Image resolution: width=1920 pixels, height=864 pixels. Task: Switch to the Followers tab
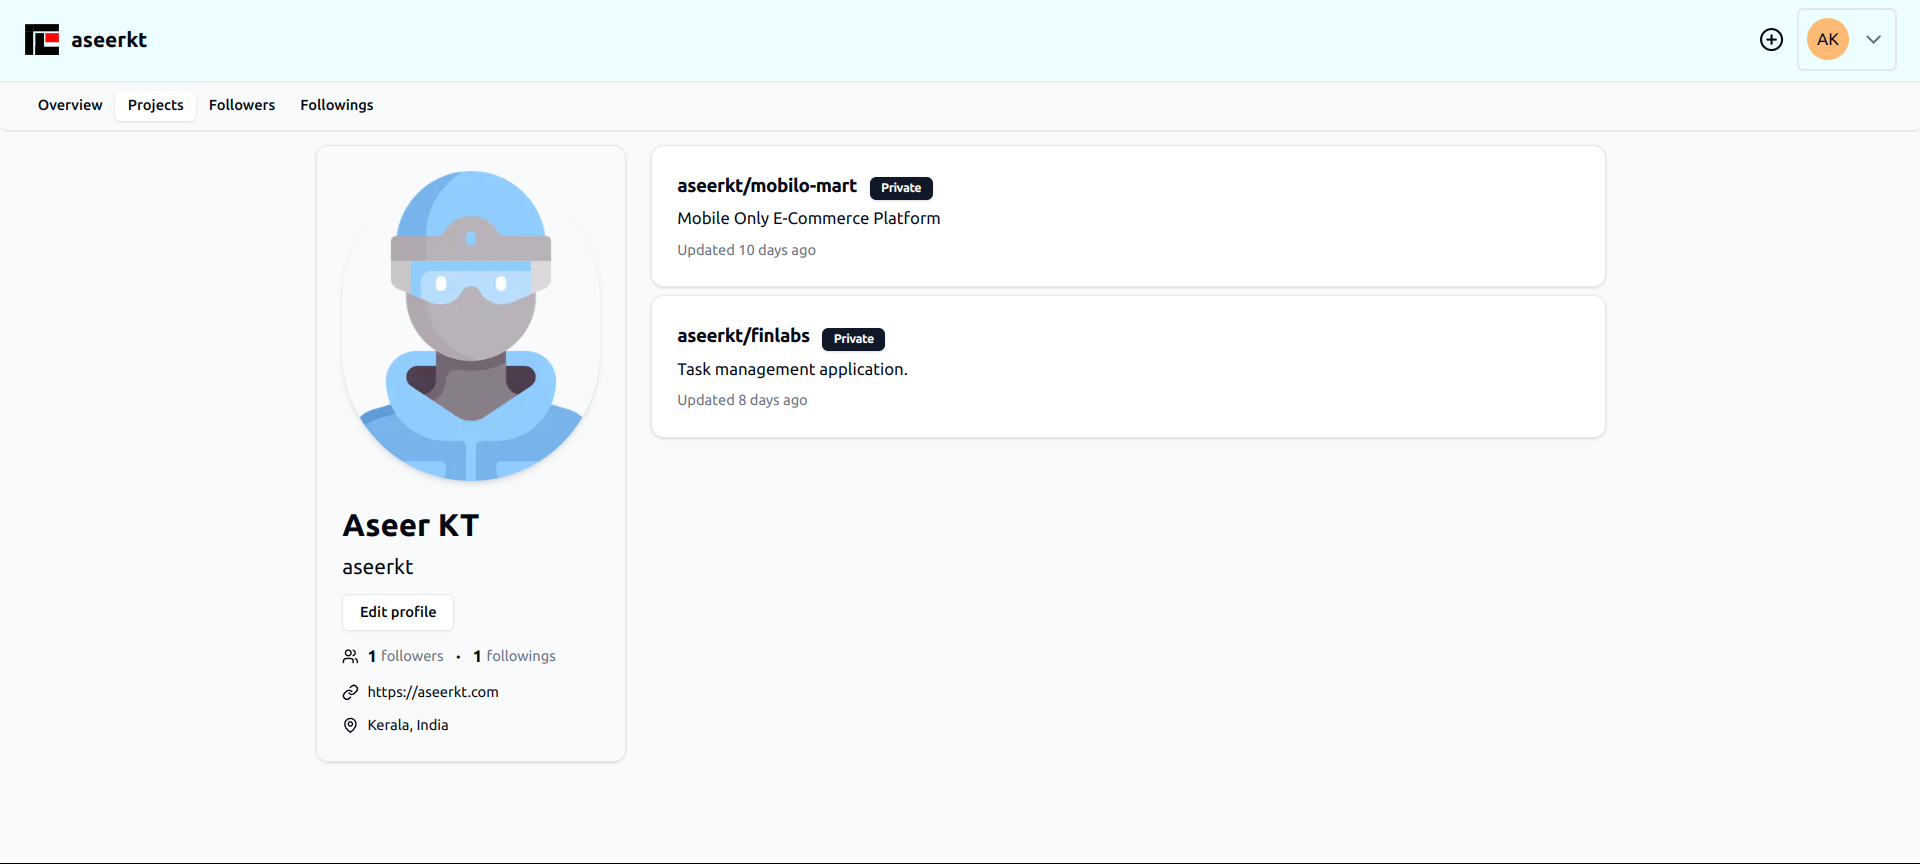[x=242, y=105]
